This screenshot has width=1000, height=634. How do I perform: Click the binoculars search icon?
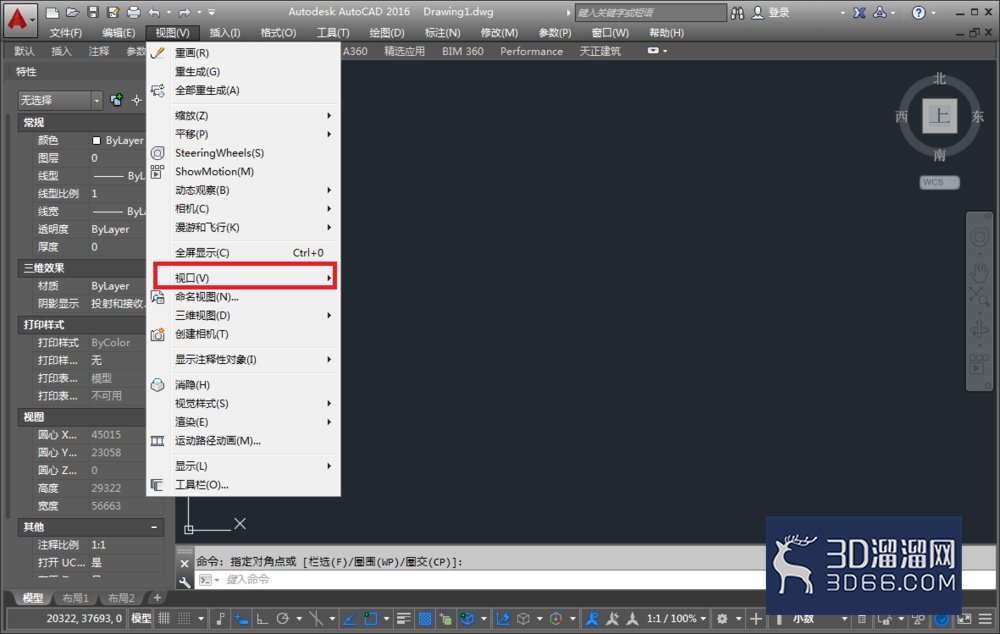pyautogui.click(x=737, y=13)
